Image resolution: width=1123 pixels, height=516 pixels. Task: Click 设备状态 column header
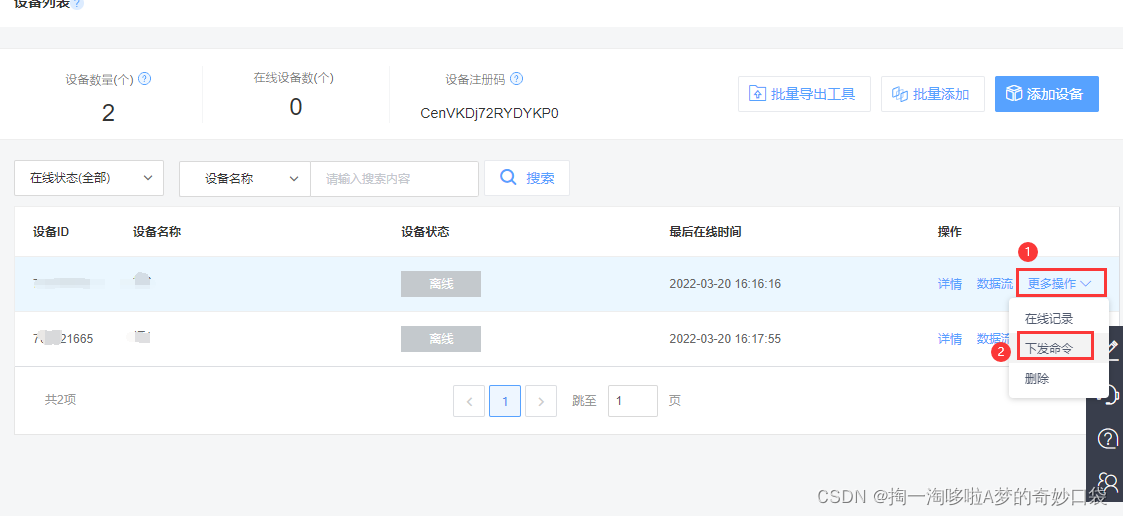point(425,232)
